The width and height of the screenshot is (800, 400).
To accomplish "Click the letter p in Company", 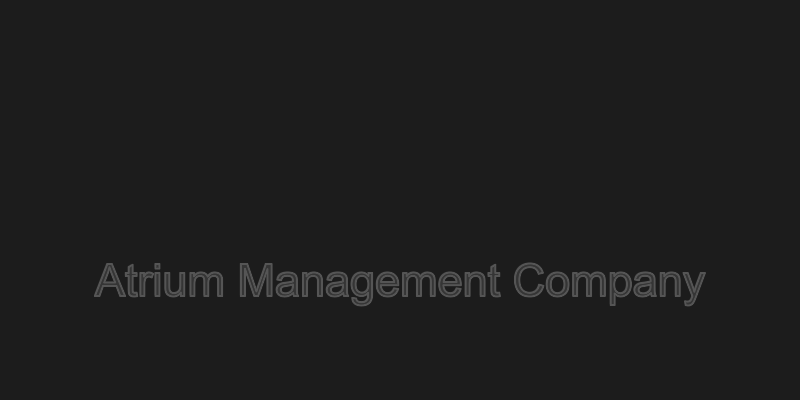I will 620,288.
